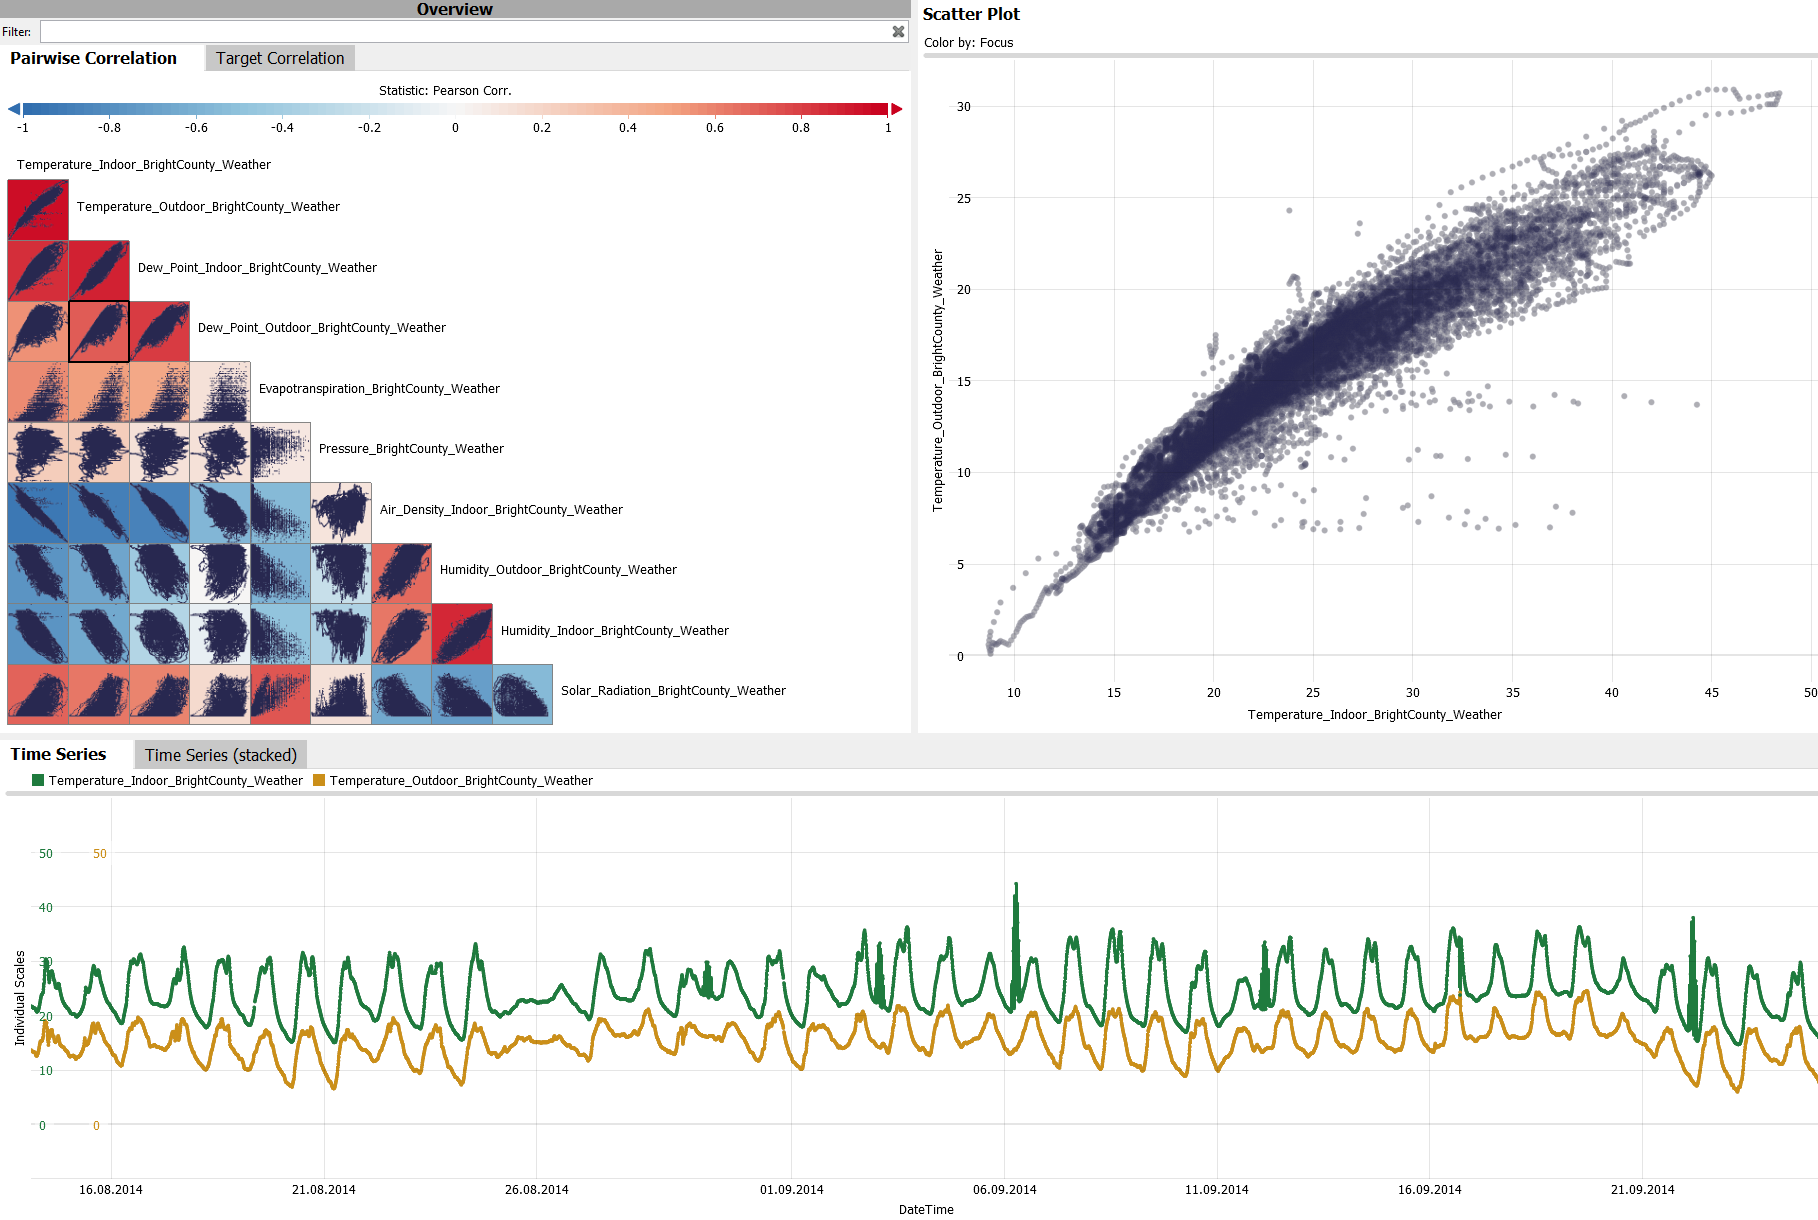Click the Evapotranspiration vs Temperature_Indoor cell
1818x1220 pixels.
point(37,390)
